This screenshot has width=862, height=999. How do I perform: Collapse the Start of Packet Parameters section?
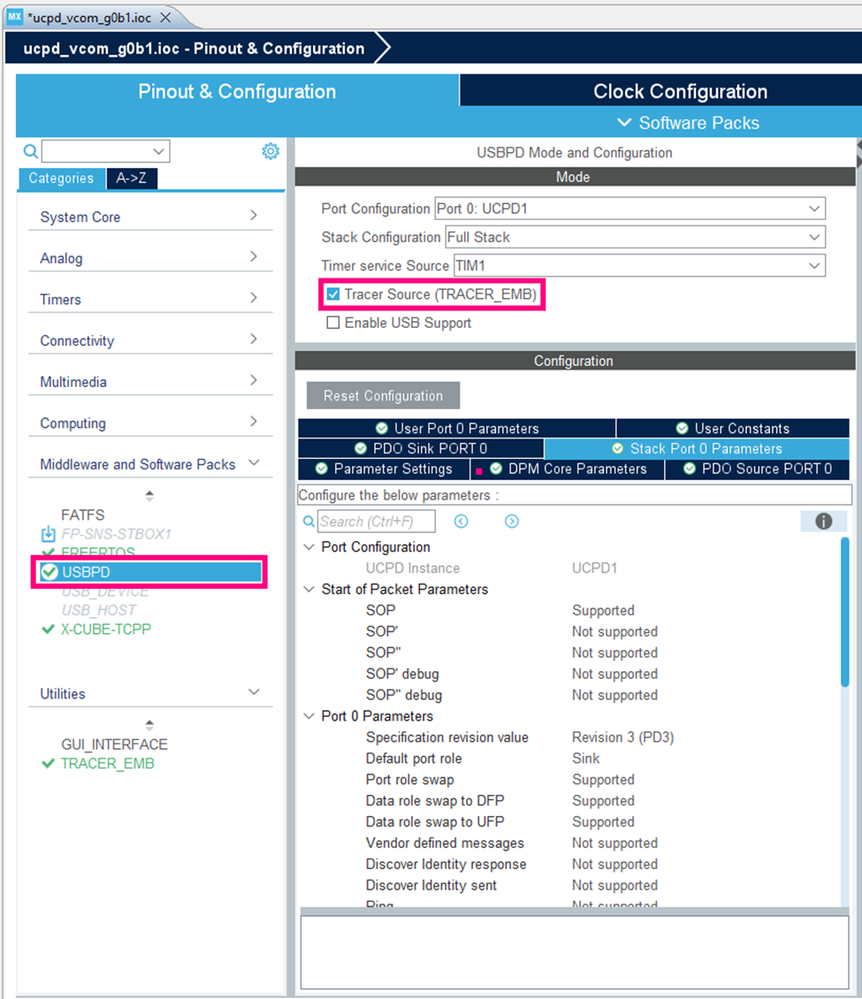(308, 589)
